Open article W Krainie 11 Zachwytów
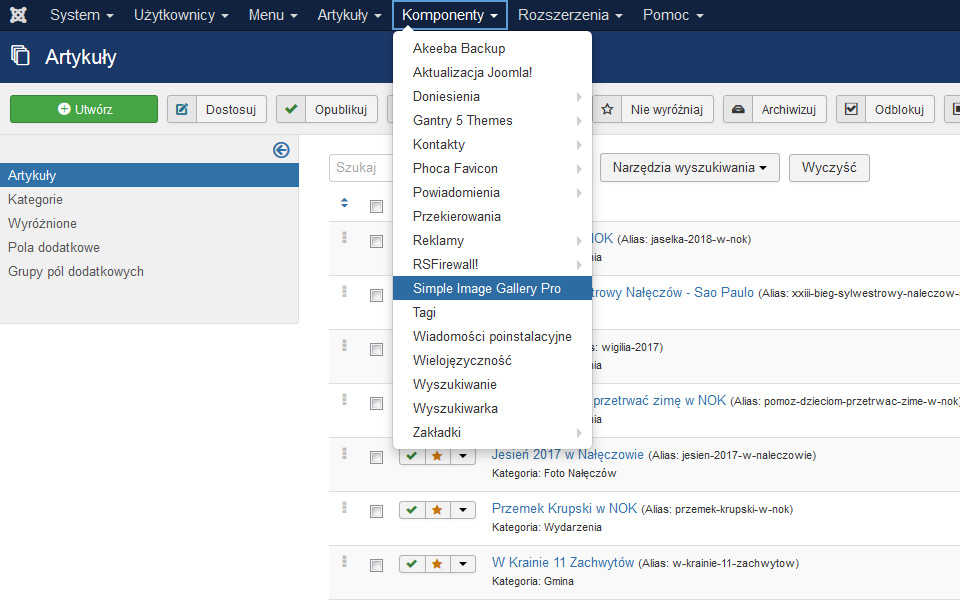 tap(563, 562)
